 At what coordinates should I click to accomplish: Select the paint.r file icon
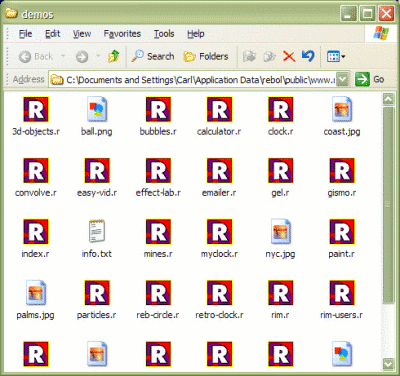point(342,232)
